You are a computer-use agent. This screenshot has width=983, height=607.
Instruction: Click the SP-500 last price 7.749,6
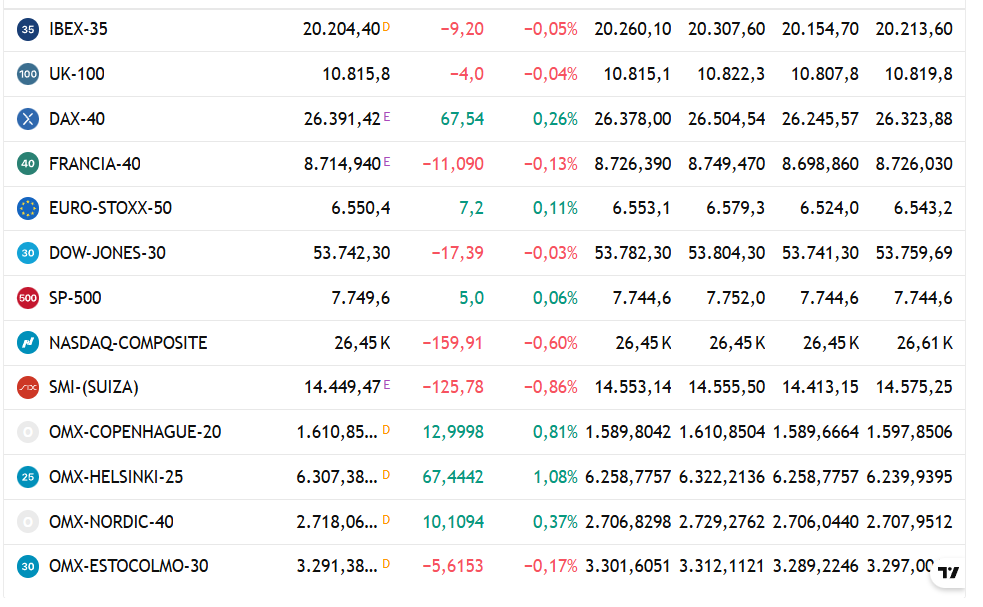360,298
